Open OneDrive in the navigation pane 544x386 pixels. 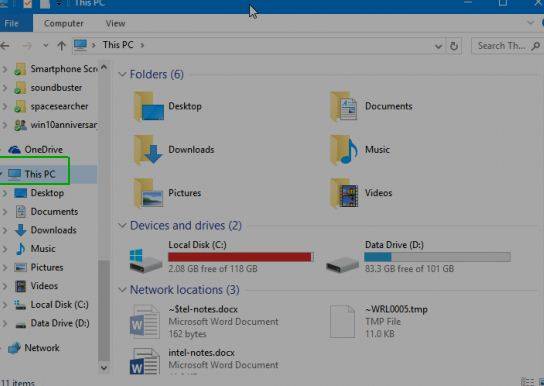tap(35, 149)
